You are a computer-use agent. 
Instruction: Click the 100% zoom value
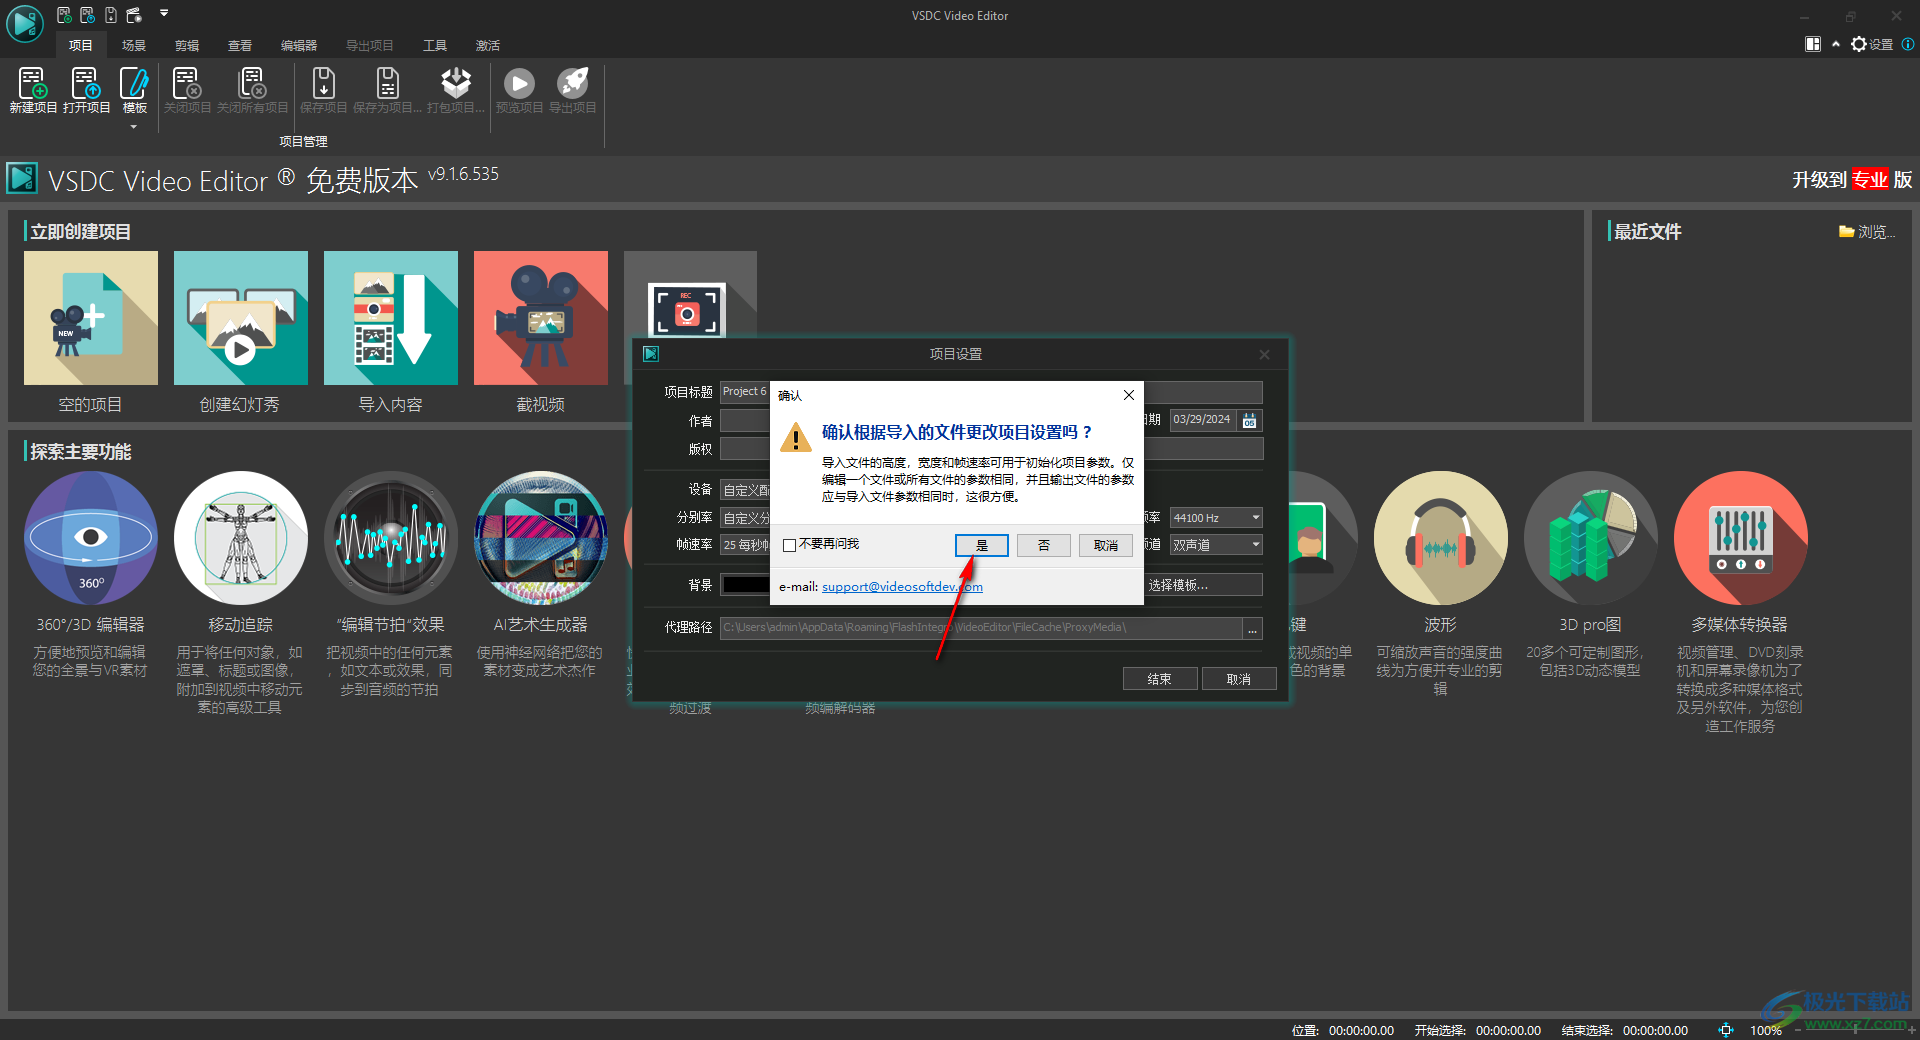tap(1765, 1030)
